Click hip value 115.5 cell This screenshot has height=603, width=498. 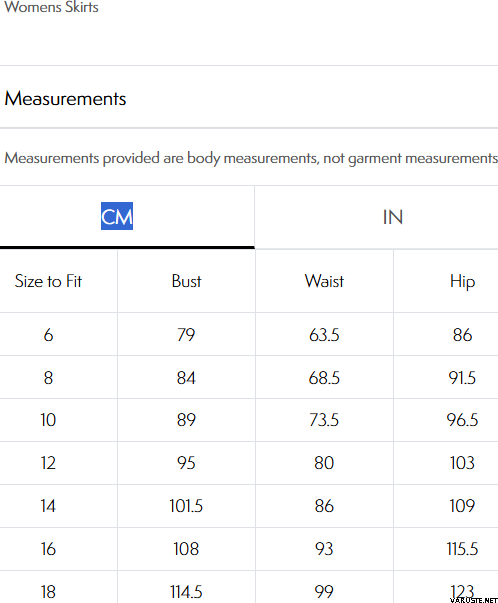point(462,549)
